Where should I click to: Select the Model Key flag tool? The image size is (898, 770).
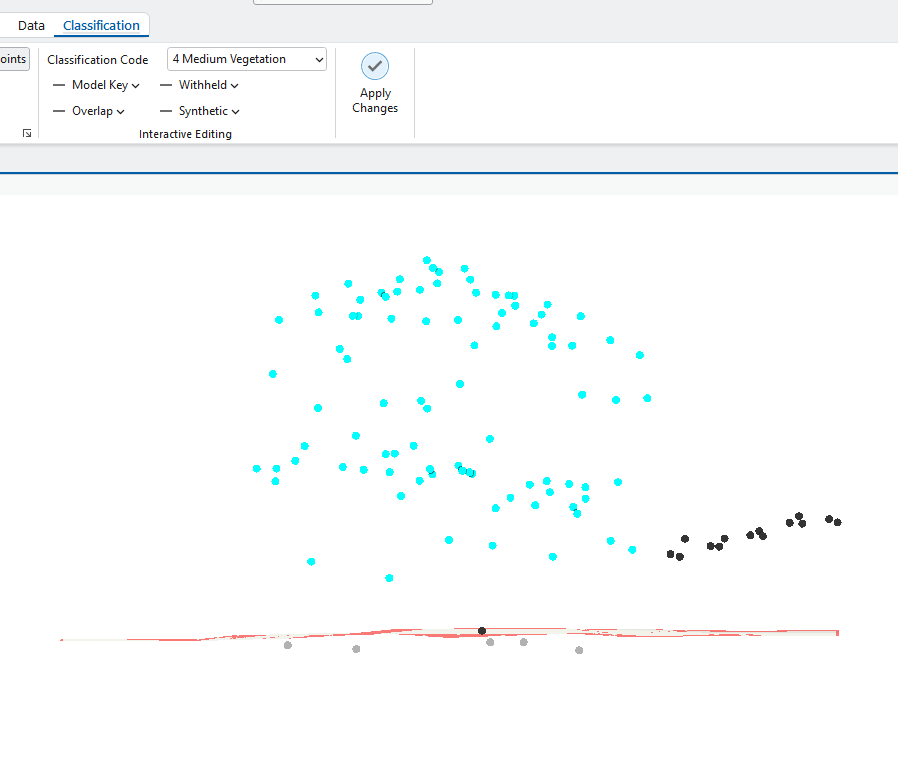click(x=100, y=85)
